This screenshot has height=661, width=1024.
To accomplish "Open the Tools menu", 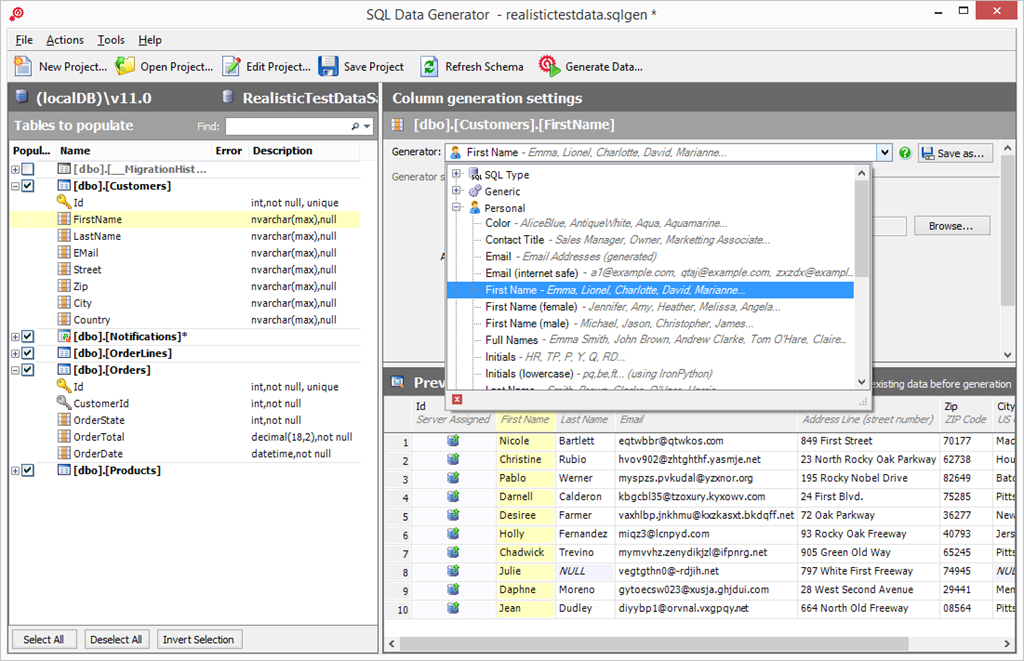I will coord(111,40).
